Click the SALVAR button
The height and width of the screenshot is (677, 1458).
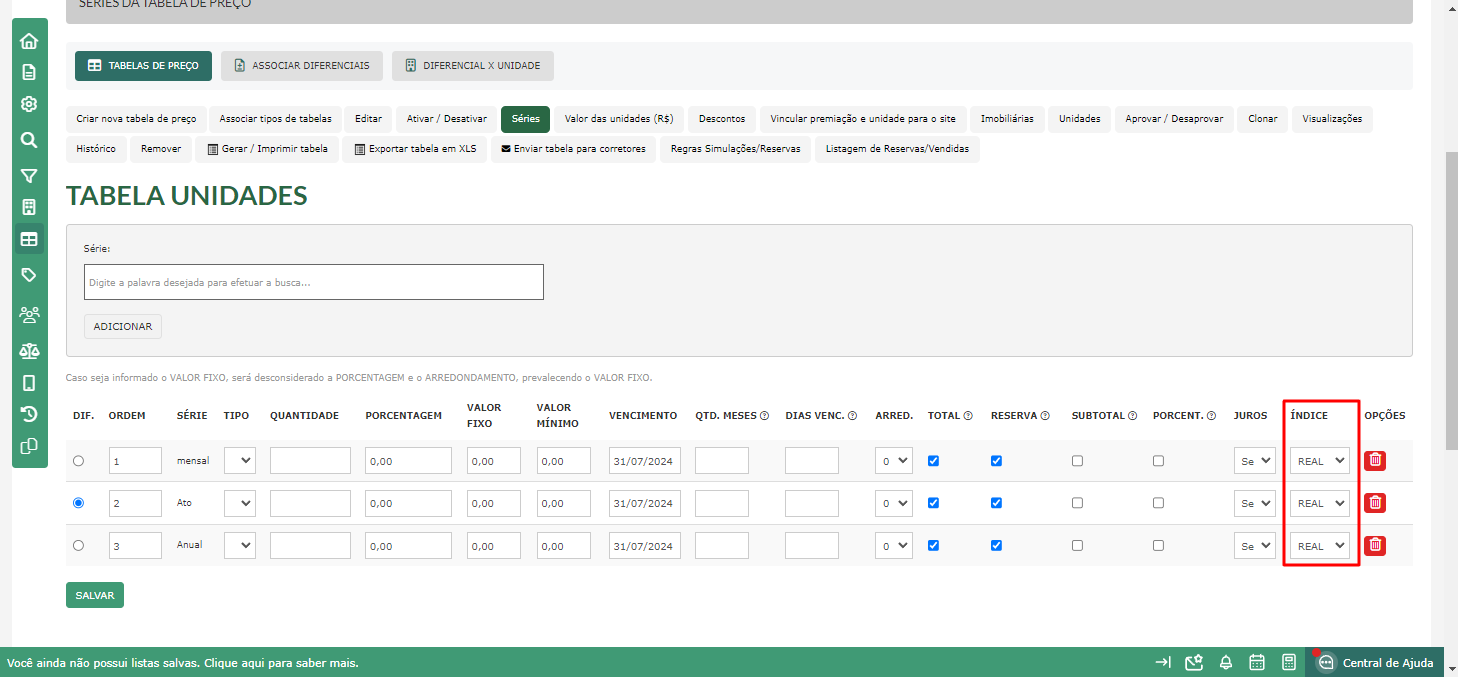tap(95, 595)
